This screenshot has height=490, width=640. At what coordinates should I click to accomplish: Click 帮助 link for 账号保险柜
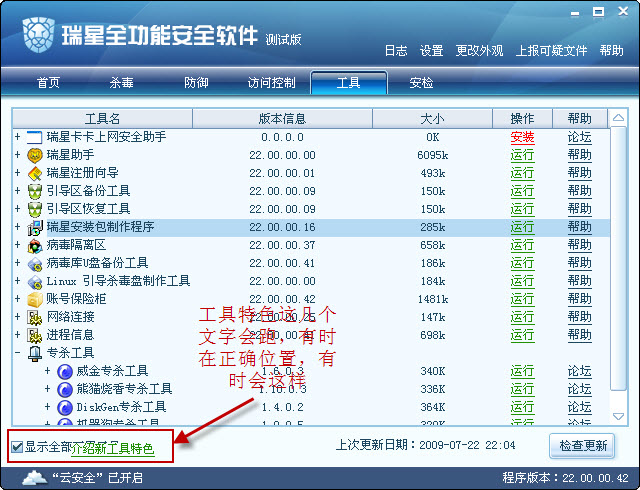click(579, 299)
